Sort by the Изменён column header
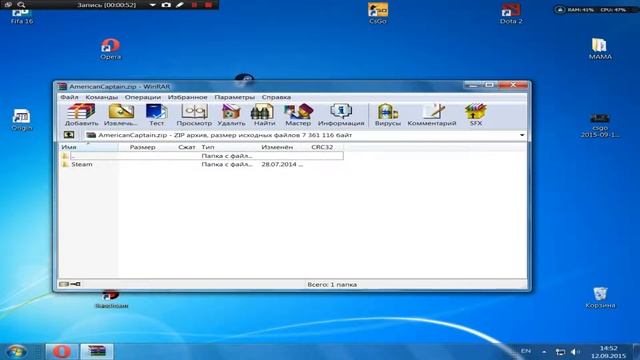The image size is (640, 360). point(277,147)
